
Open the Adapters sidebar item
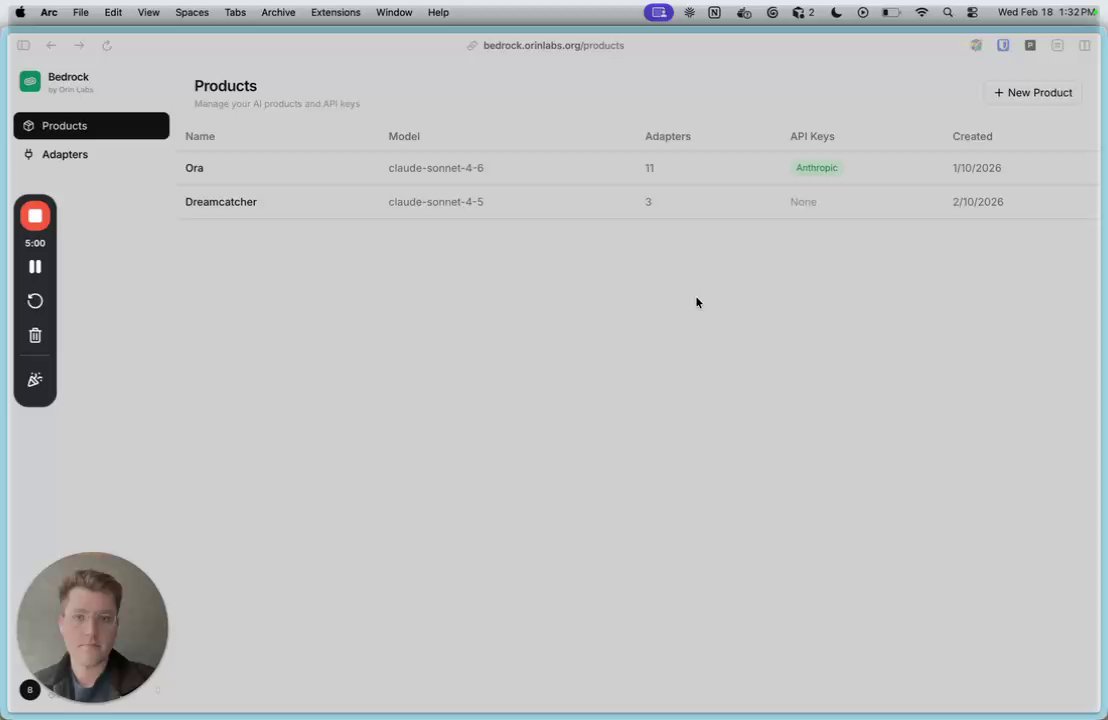click(91, 154)
